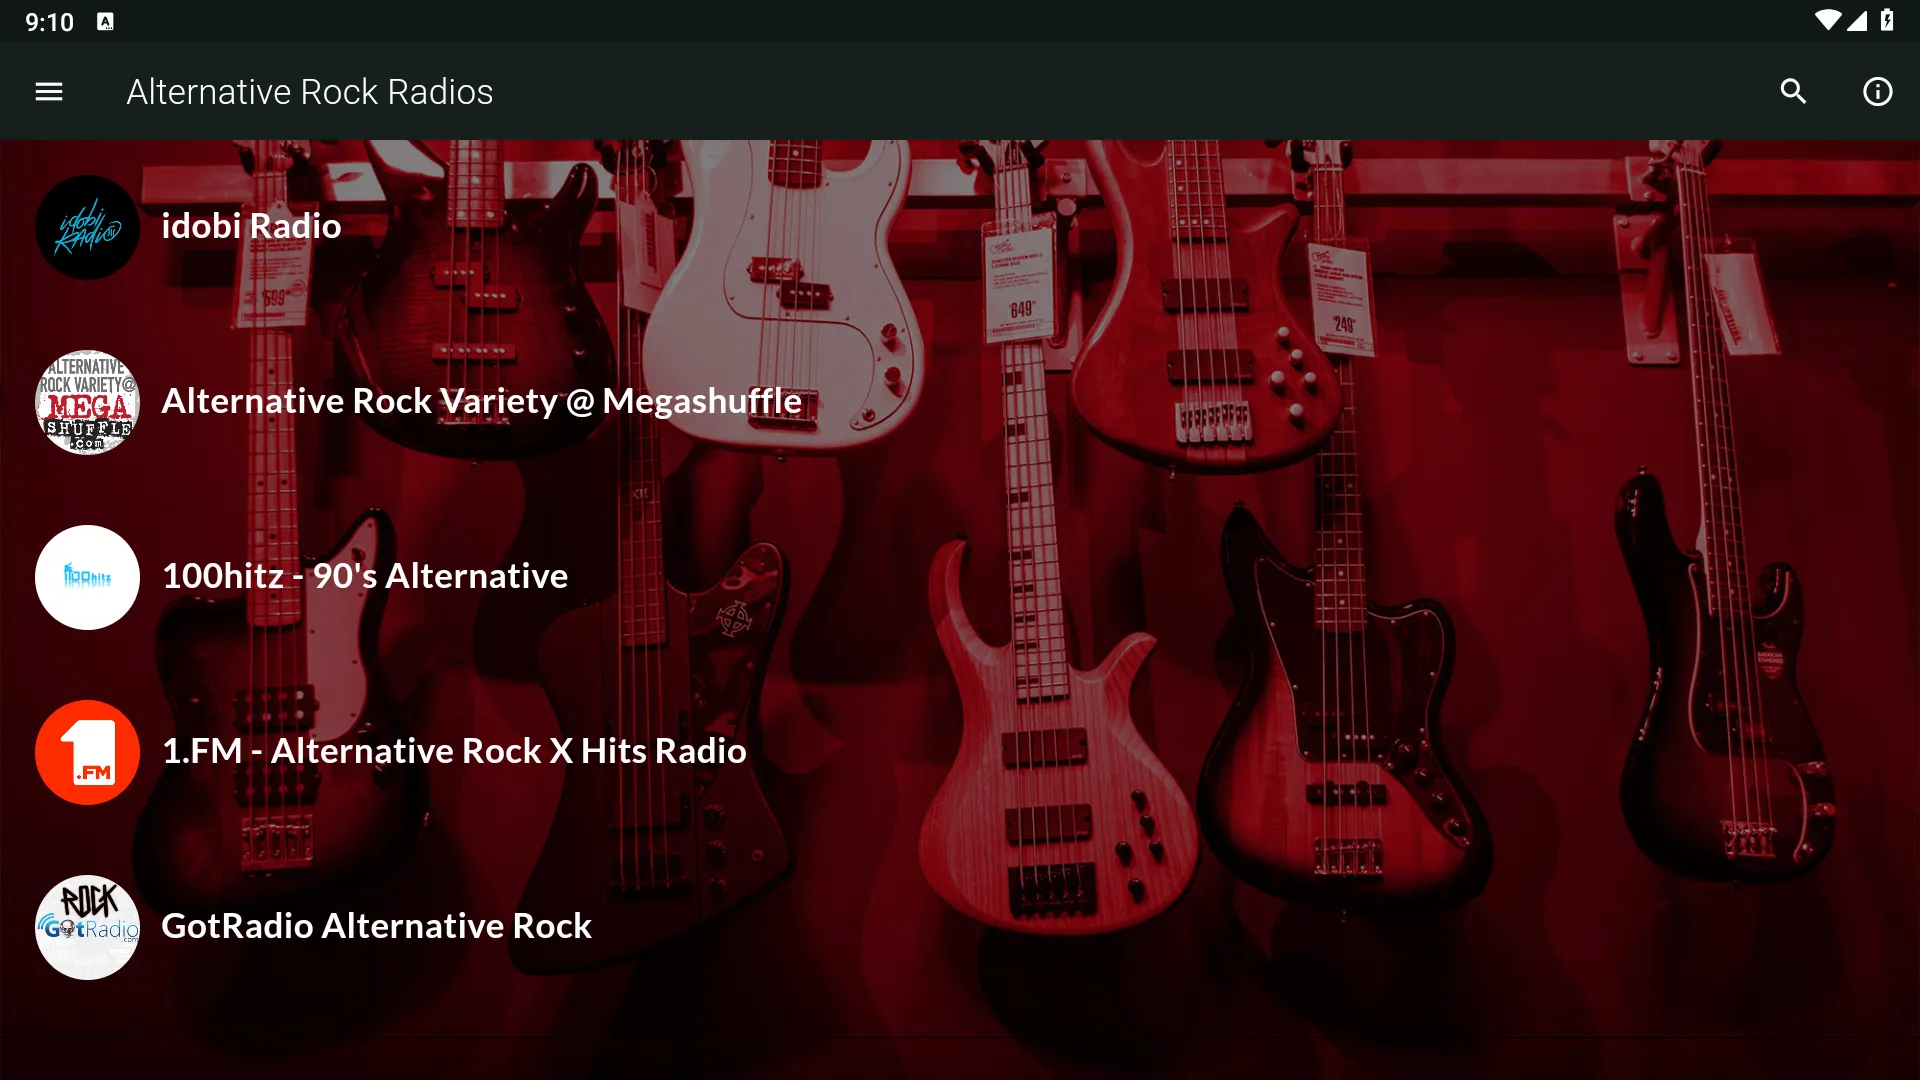Screen dimensions: 1920x1080
Task: Select 1.FM Alternative Rock X Hits logo
Action: click(x=87, y=750)
